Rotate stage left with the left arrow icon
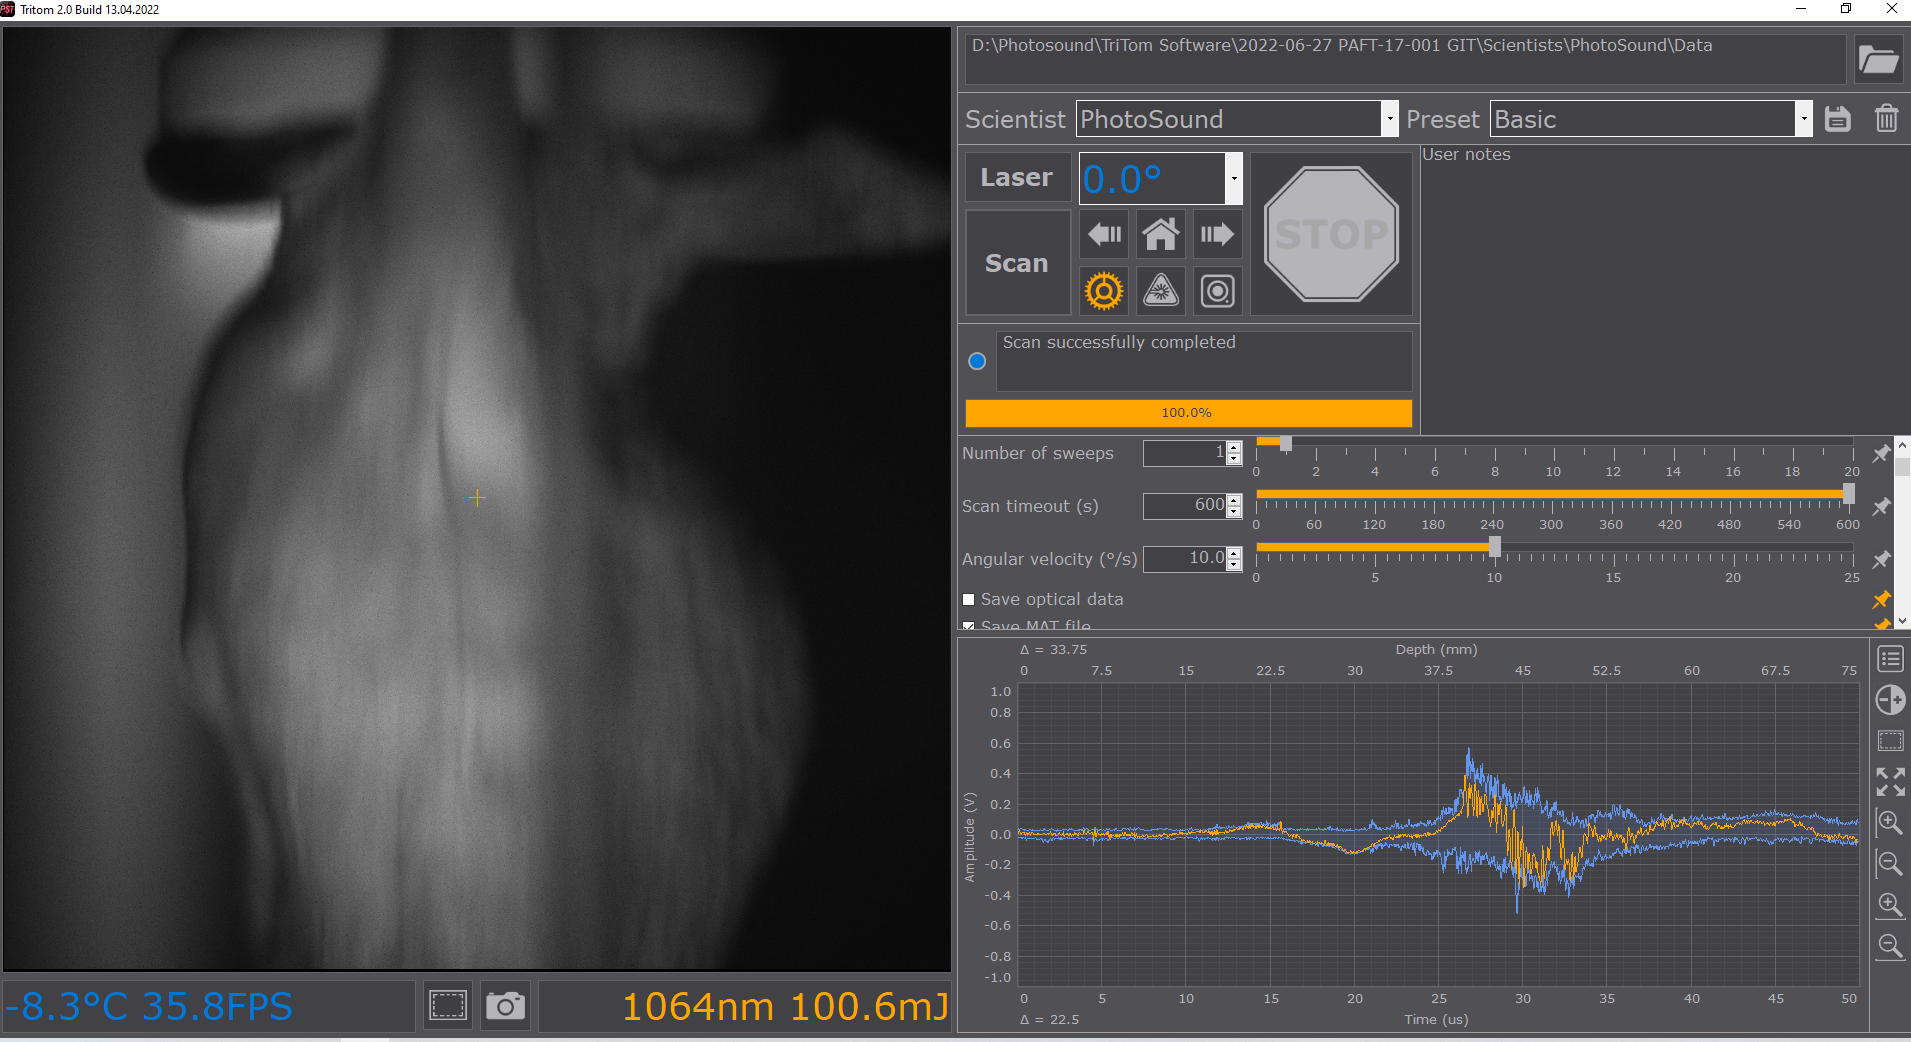This screenshot has width=1911, height=1042. 1104,235
